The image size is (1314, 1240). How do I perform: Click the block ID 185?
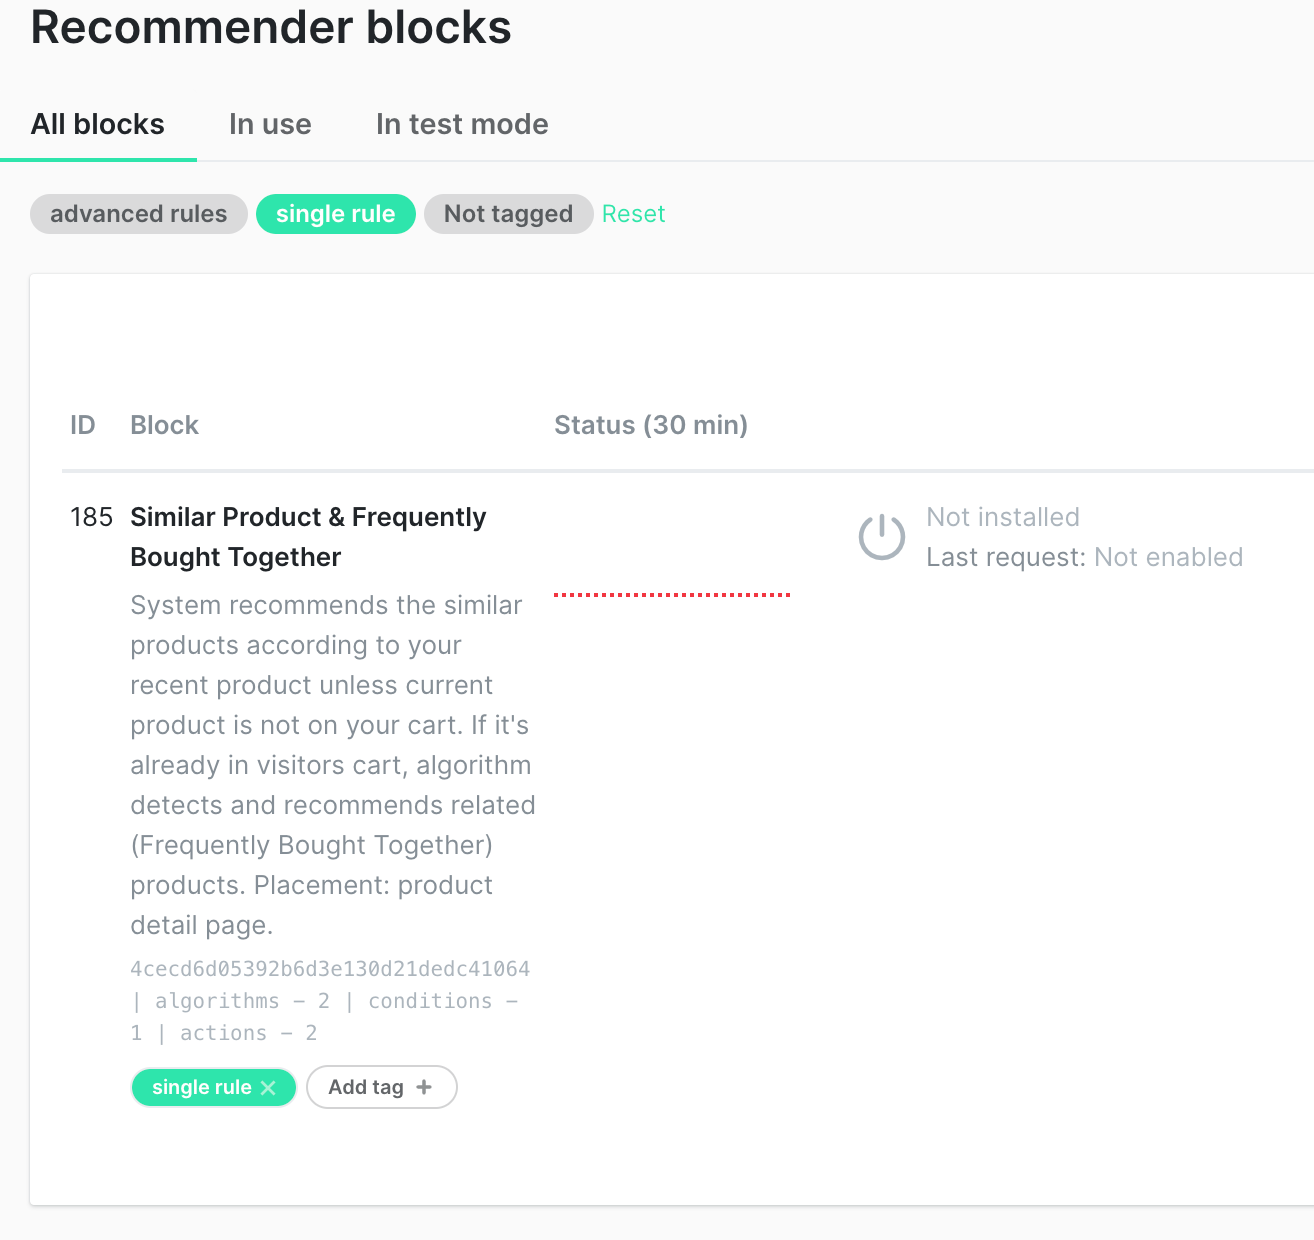pos(92,517)
